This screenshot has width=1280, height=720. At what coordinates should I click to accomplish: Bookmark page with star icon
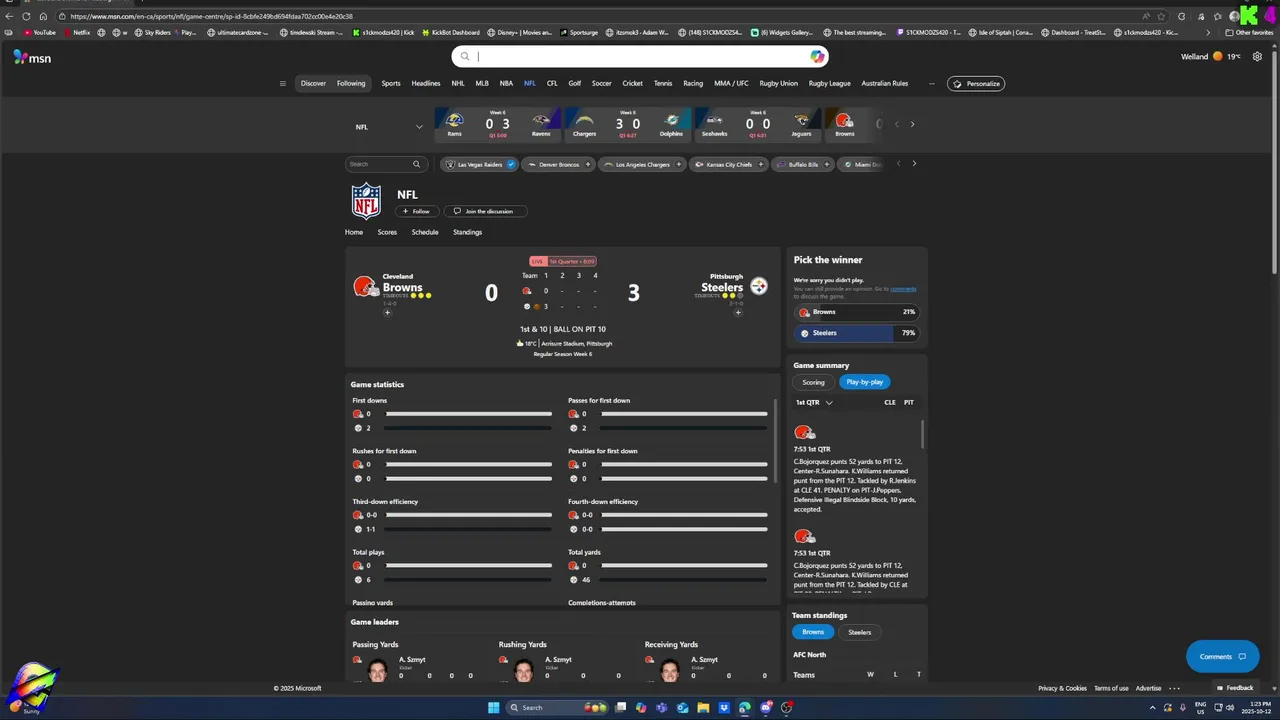[1161, 16]
